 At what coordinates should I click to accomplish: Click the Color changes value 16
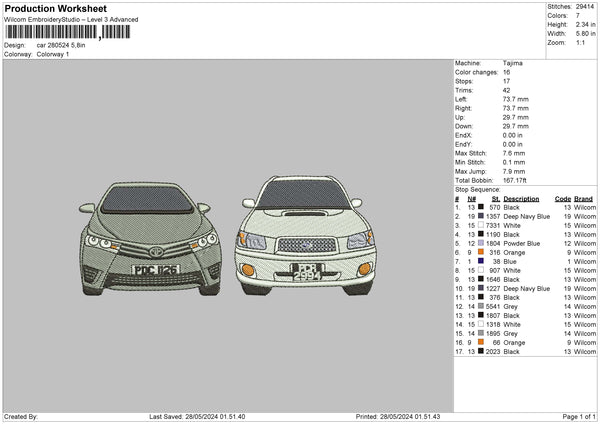click(506, 72)
